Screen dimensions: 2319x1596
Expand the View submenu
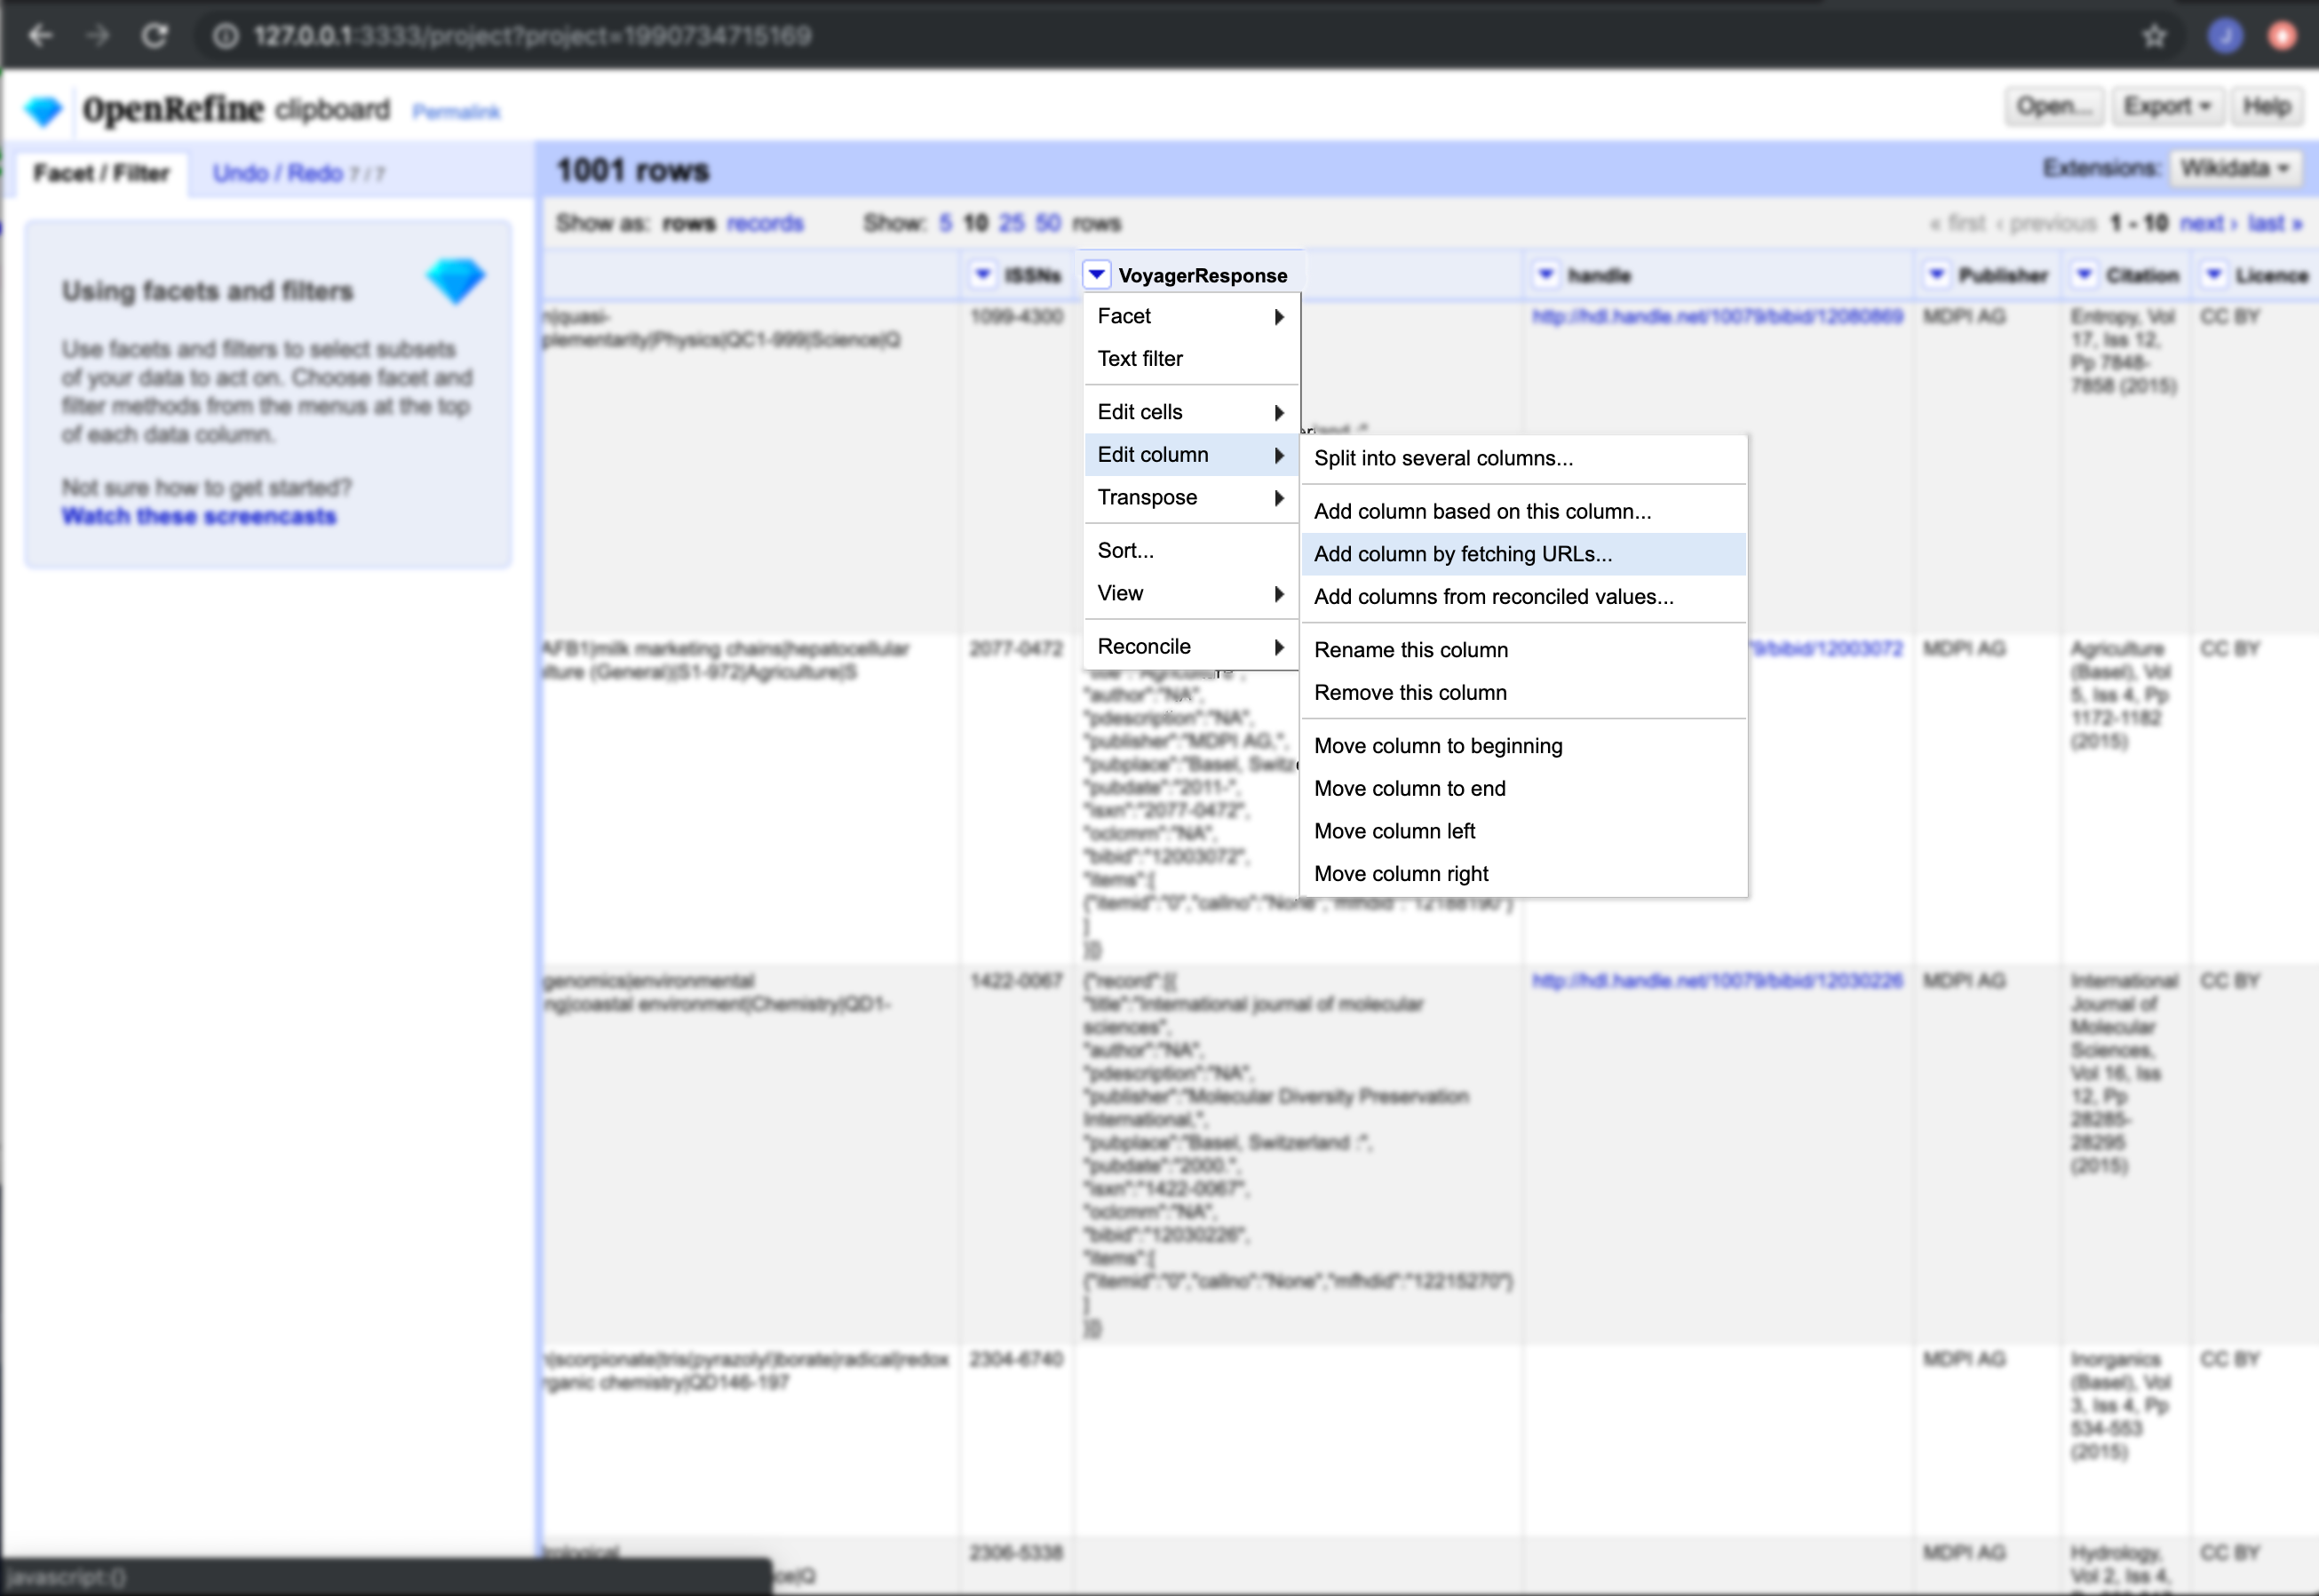pyautogui.click(x=1191, y=594)
